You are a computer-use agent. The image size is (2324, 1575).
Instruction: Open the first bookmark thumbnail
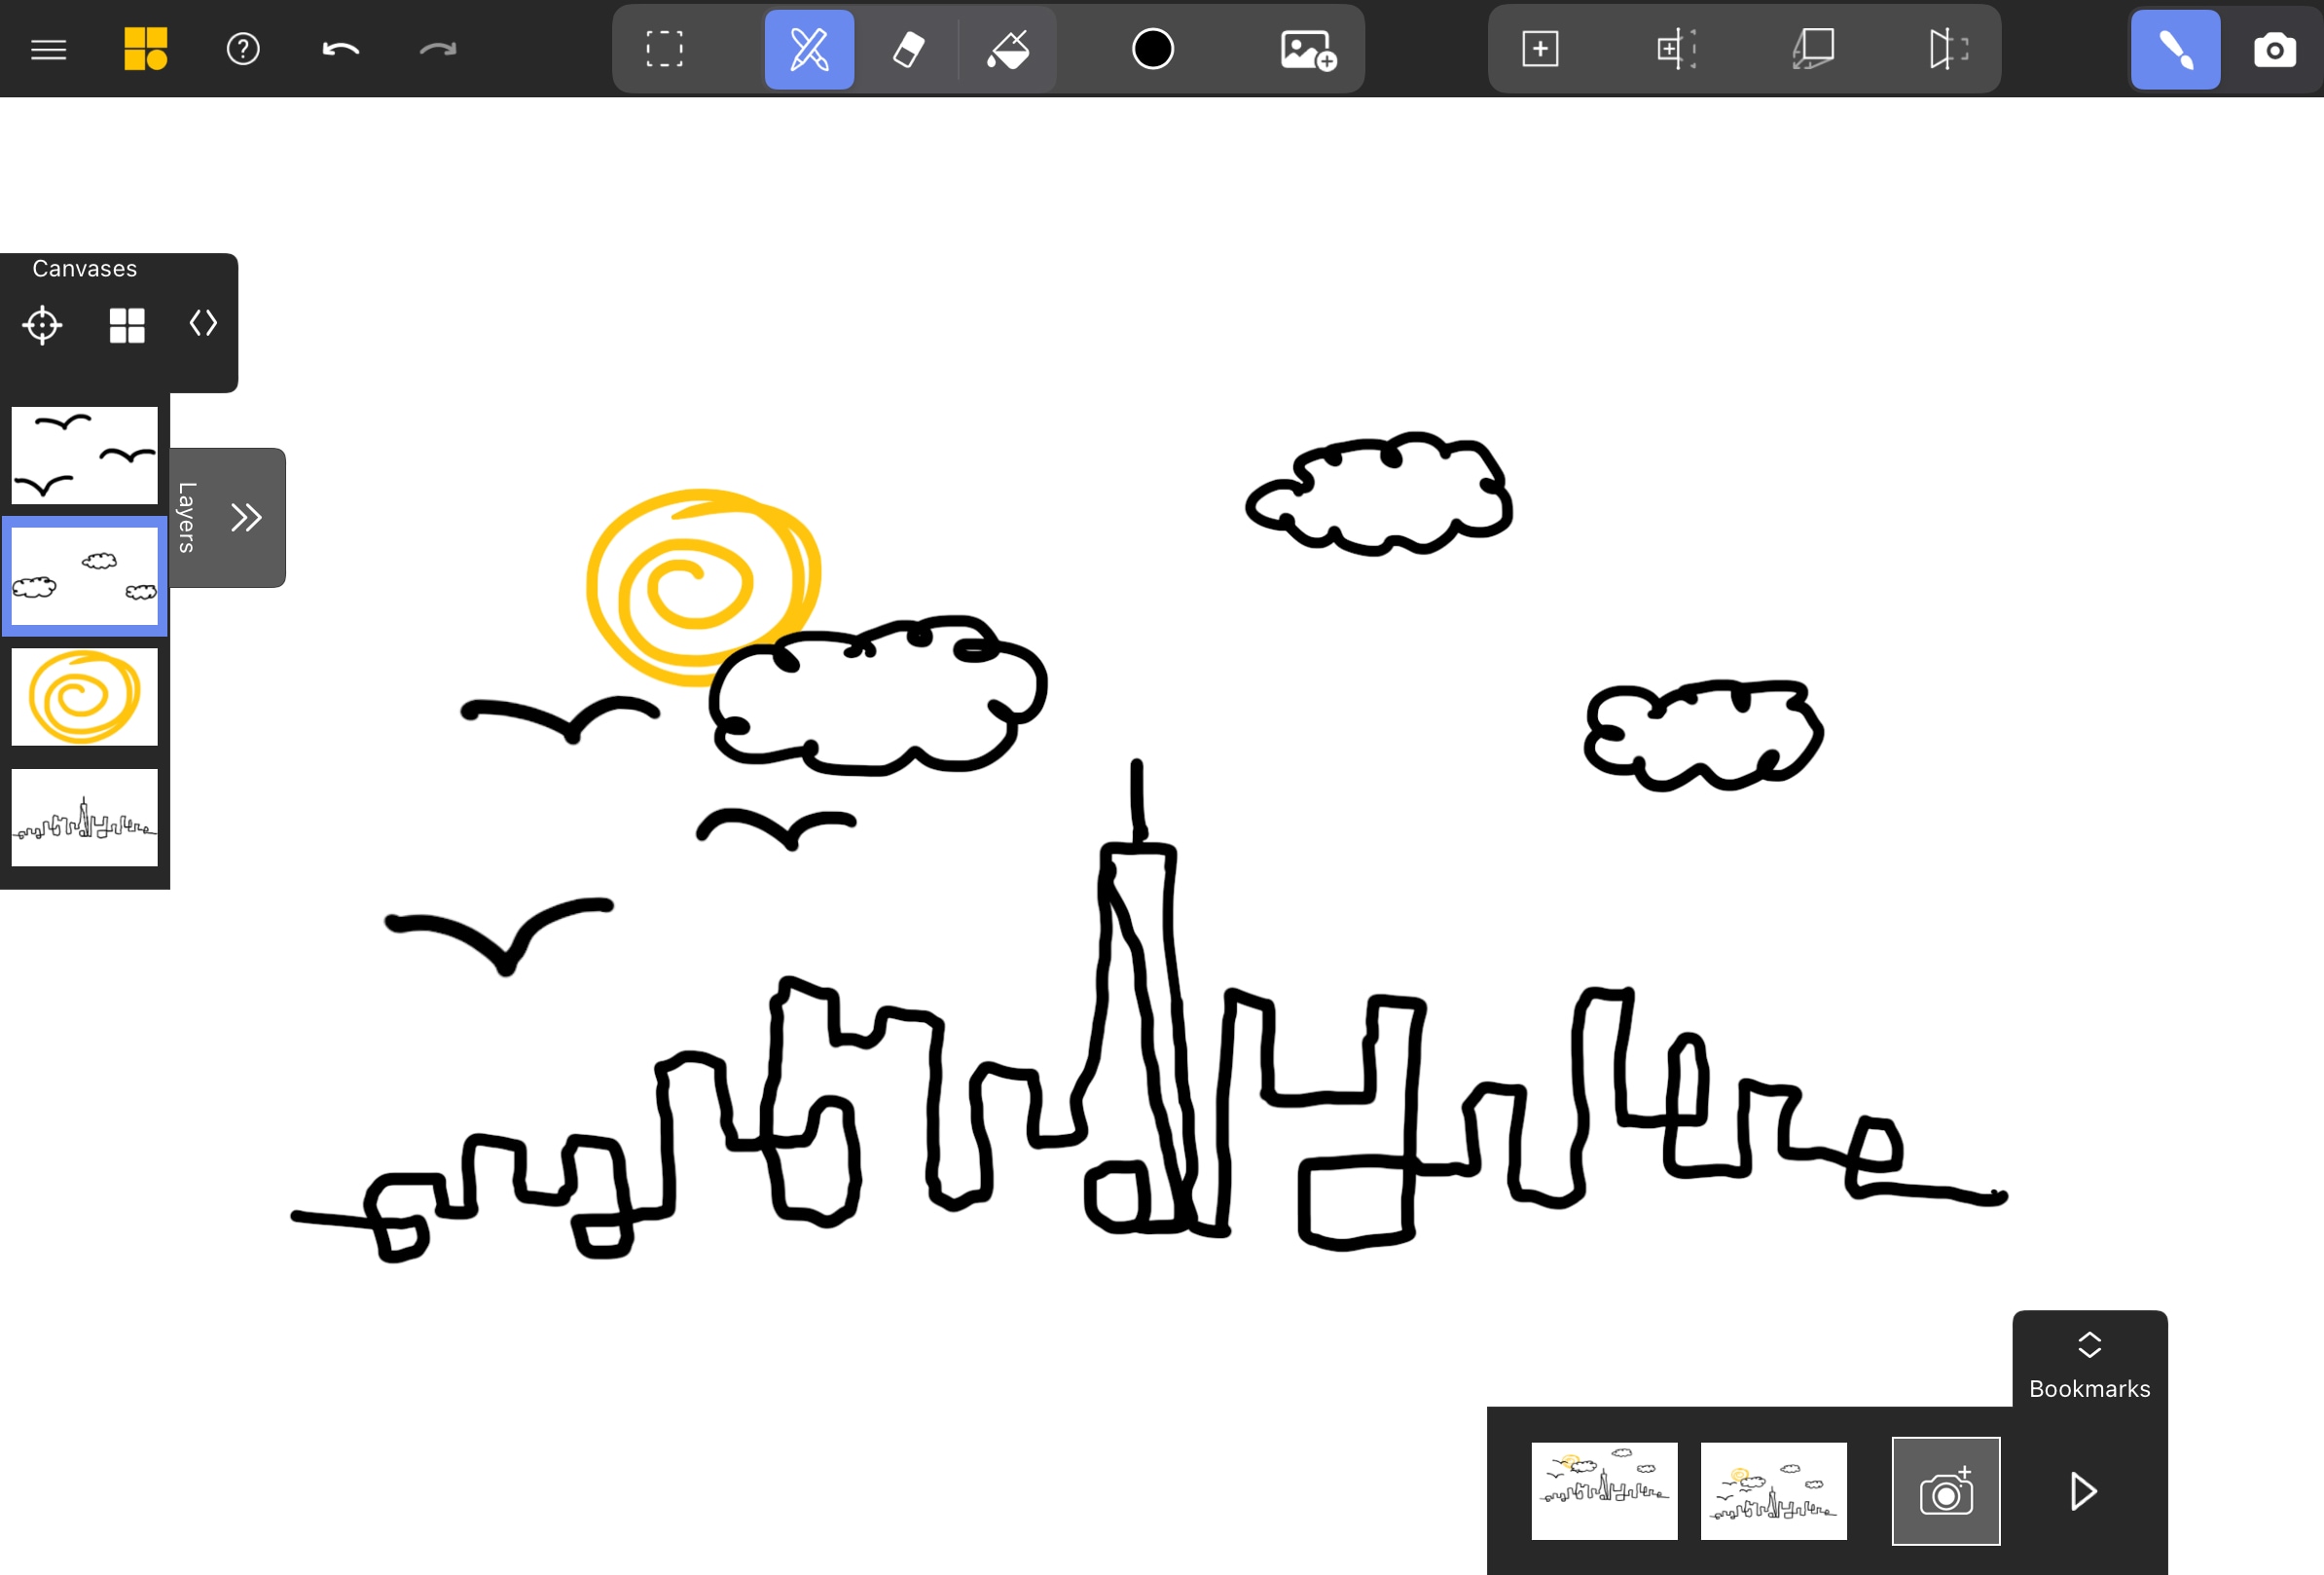pos(1604,1491)
